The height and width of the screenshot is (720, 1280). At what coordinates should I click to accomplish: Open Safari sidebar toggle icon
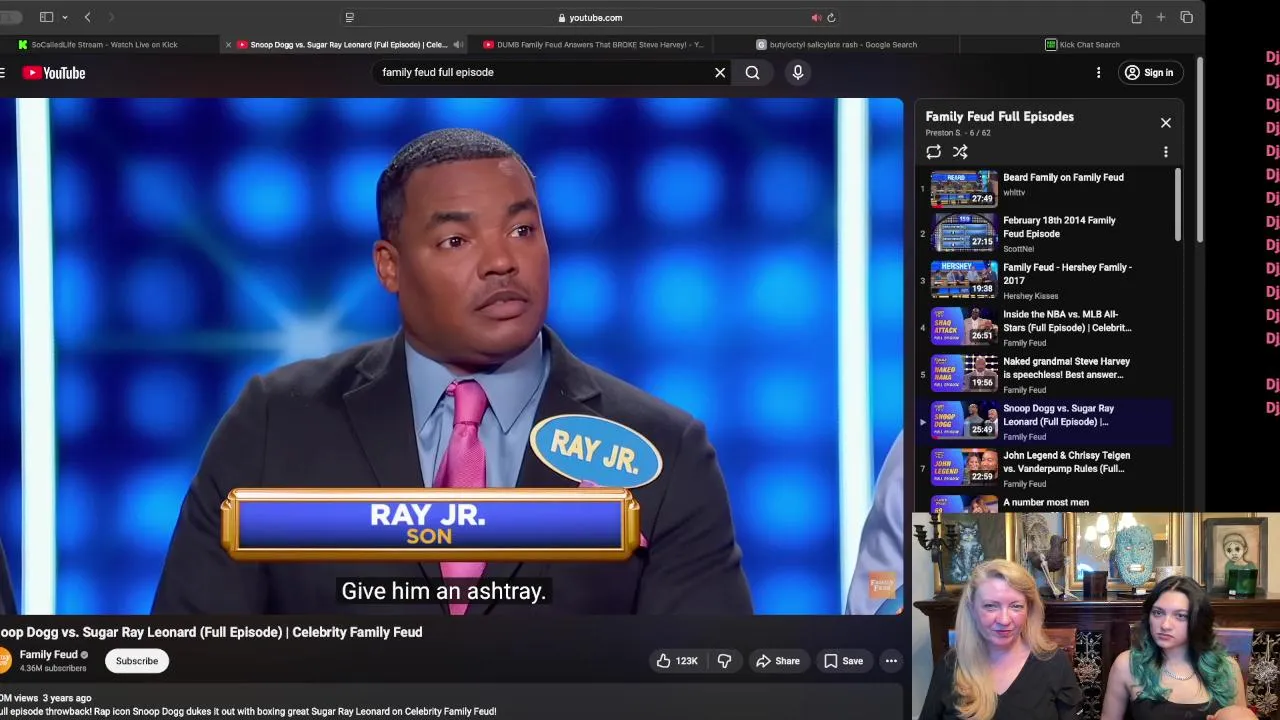point(46,17)
